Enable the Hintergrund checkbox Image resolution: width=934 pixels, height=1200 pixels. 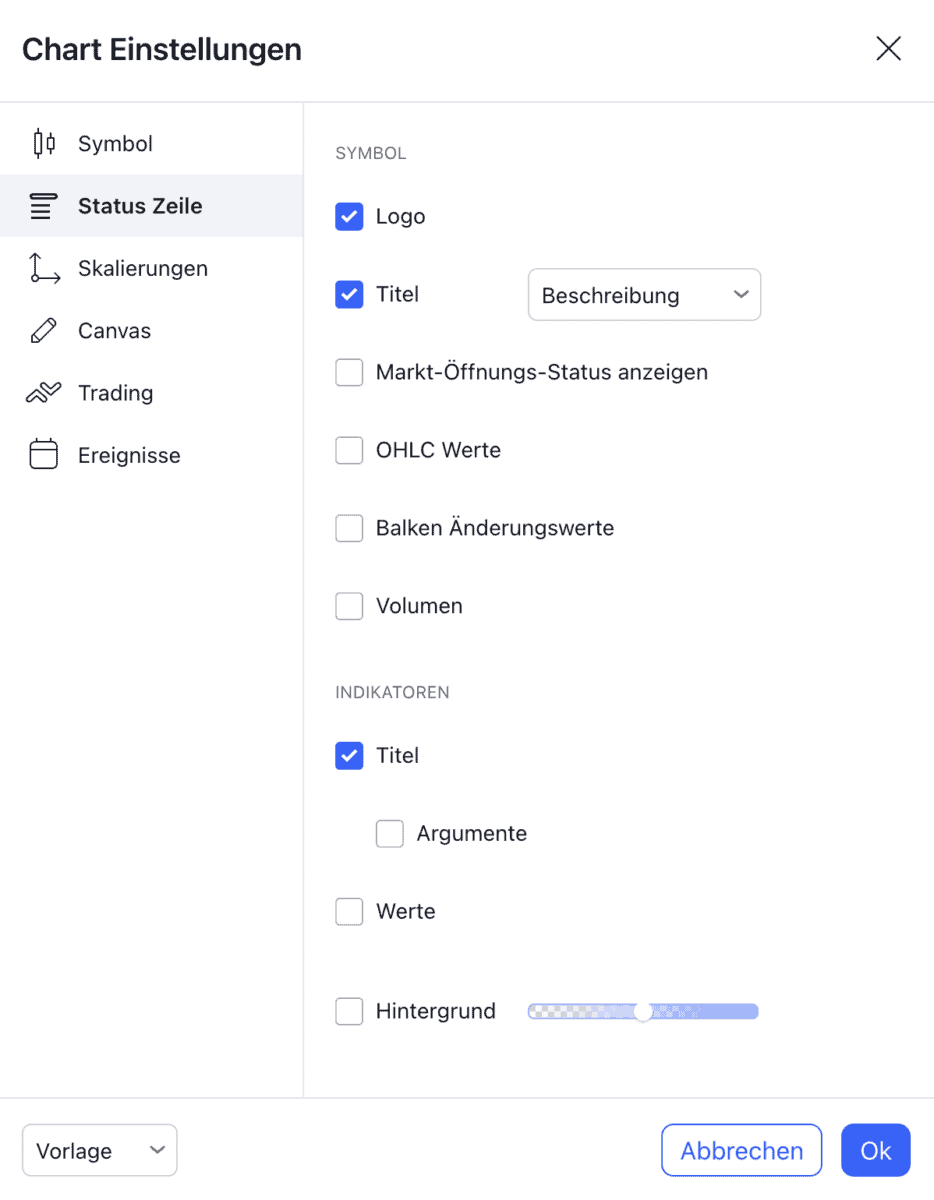click(349, 1011)
